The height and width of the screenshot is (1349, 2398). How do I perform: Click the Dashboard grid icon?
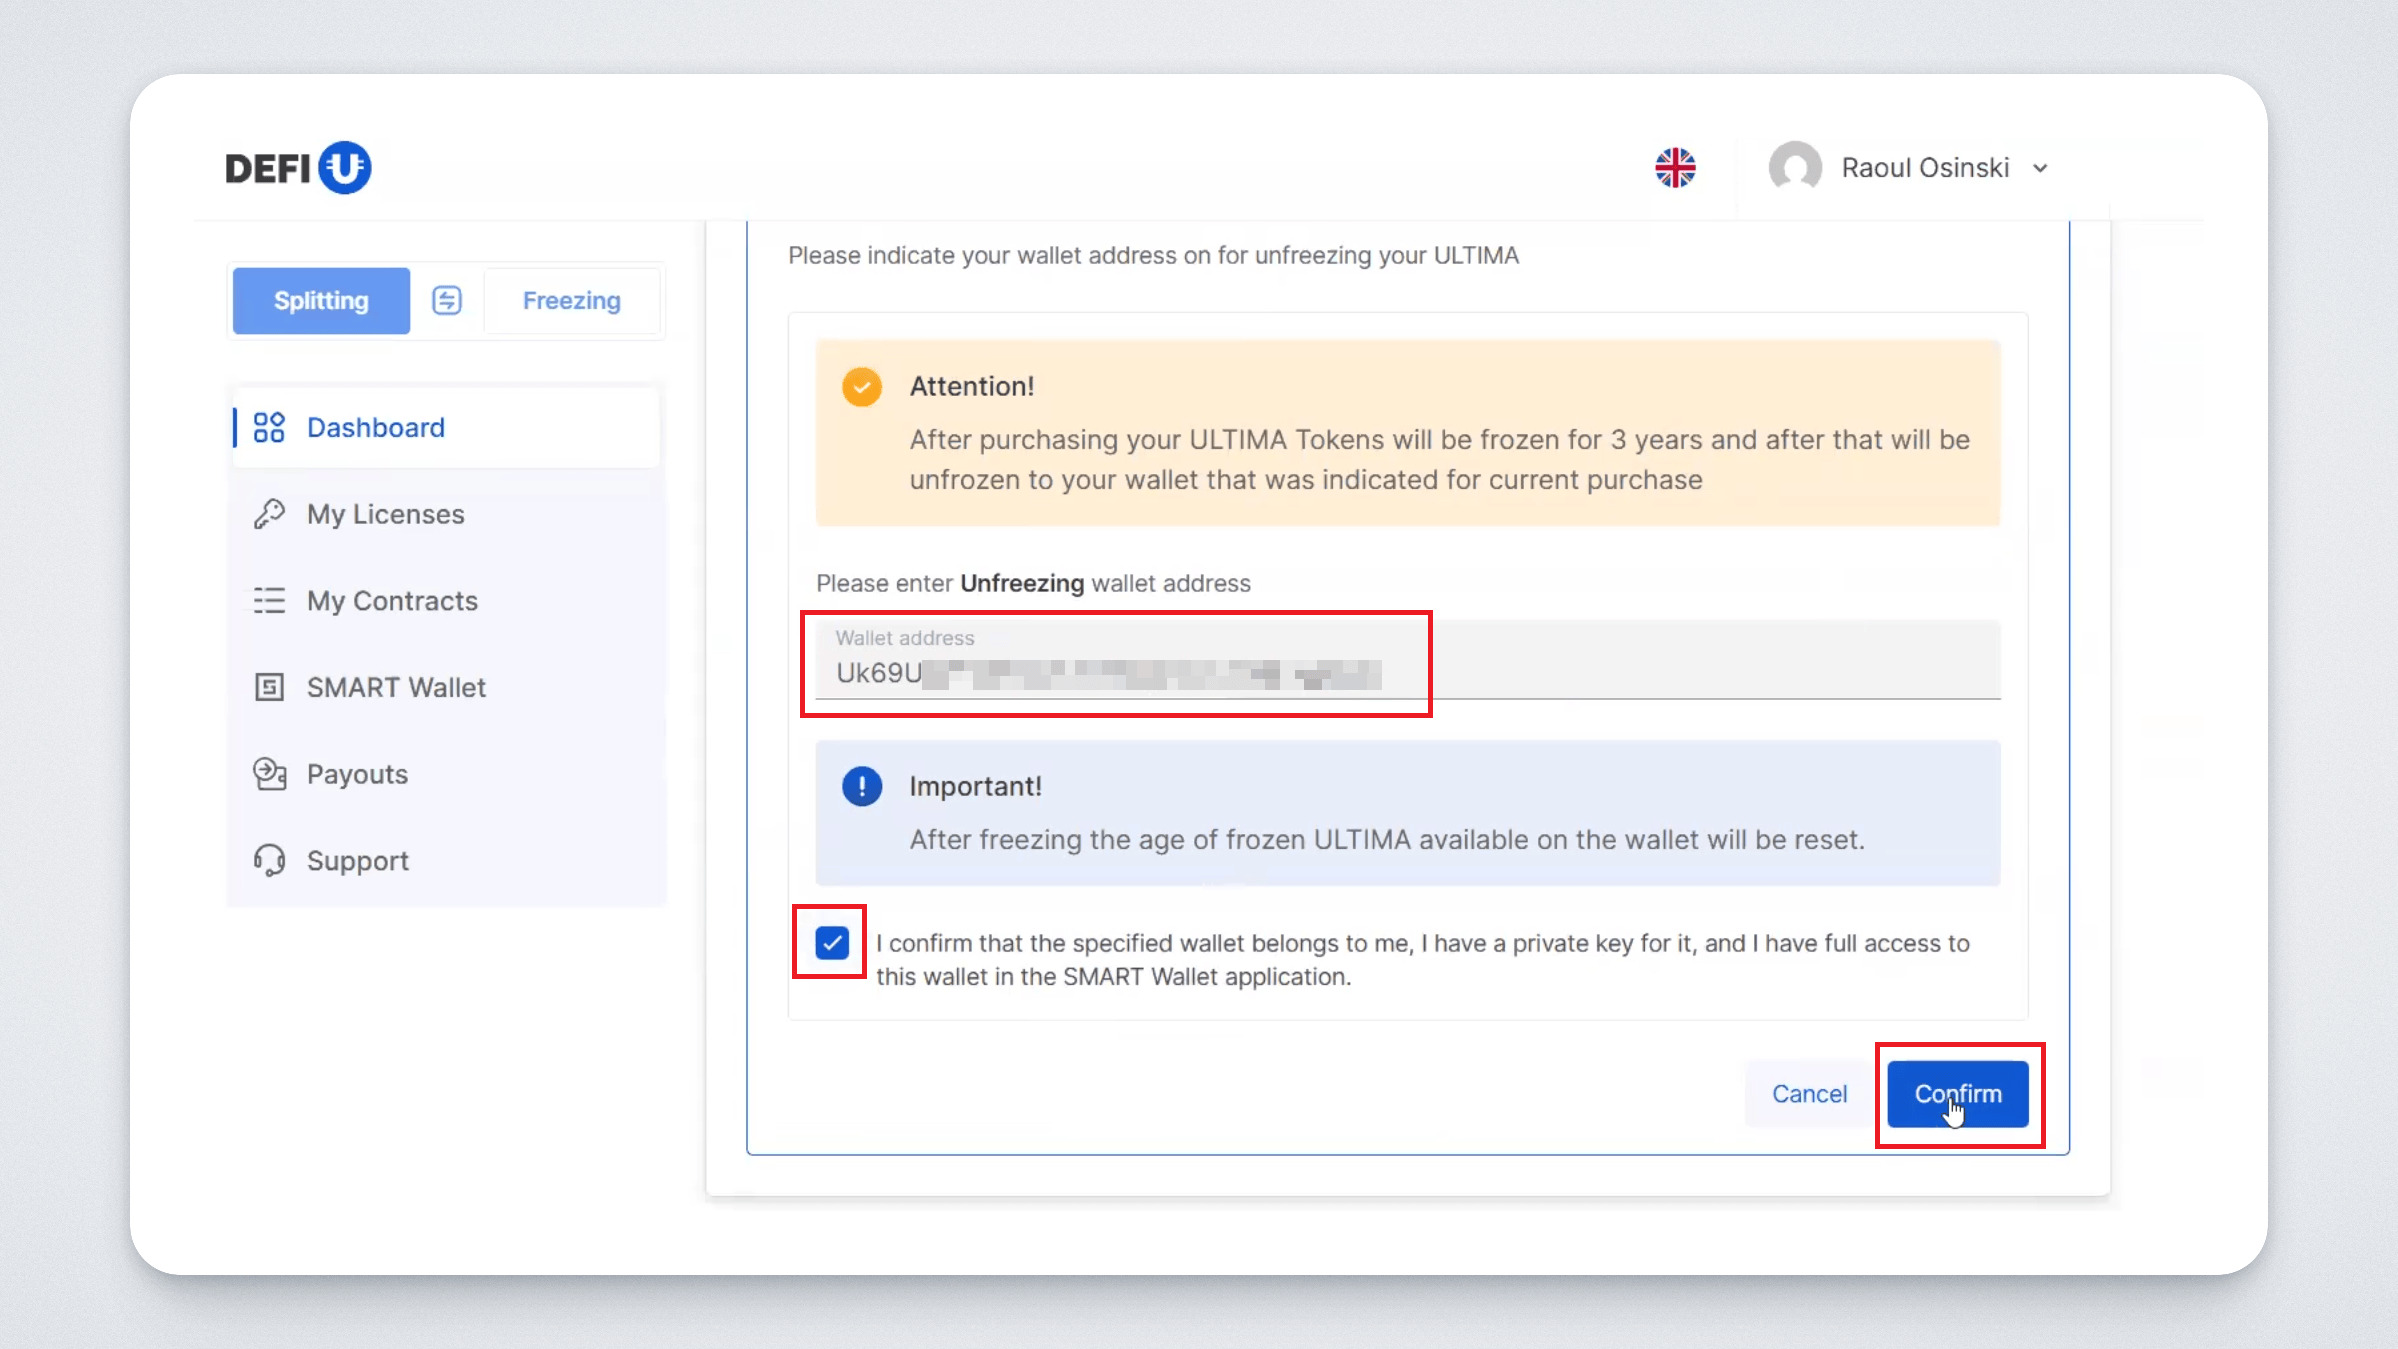tap(269, 428)
